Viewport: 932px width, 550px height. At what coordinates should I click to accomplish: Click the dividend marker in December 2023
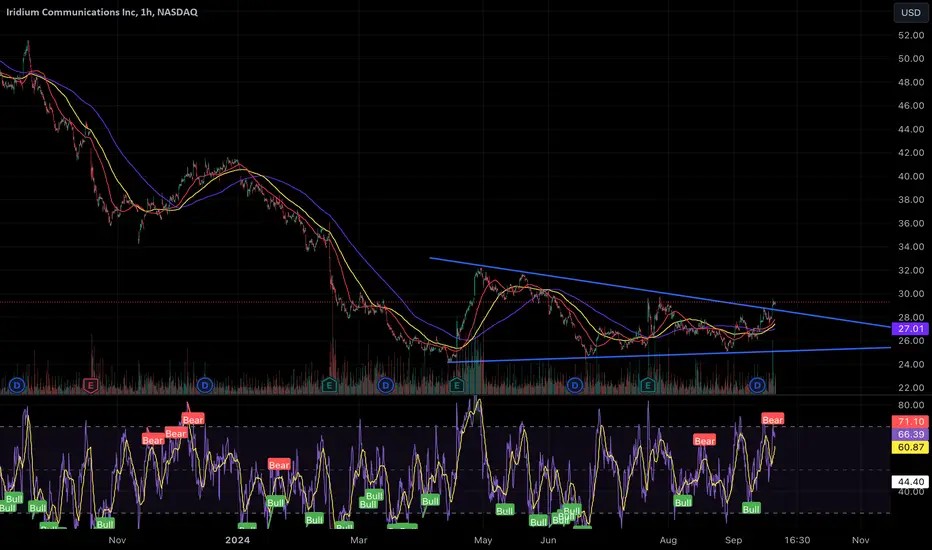[204, 385]
